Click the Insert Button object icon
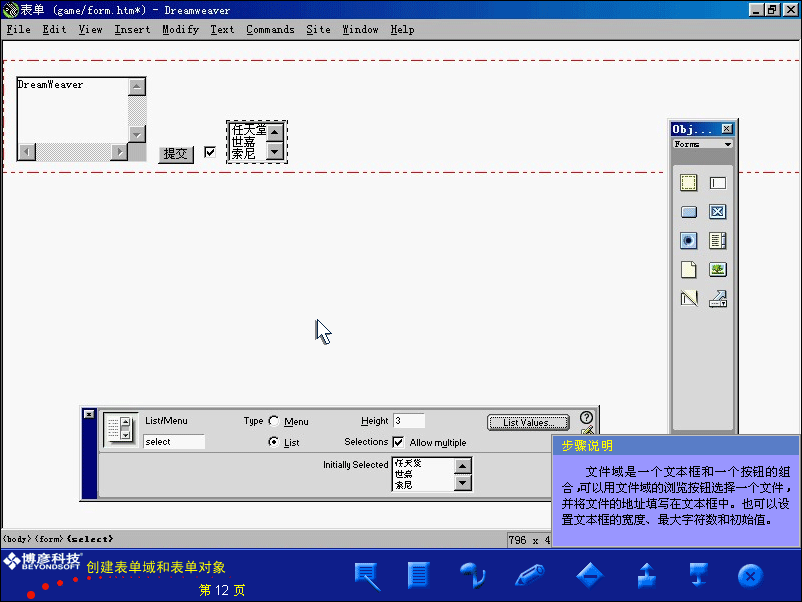802x602 pixels. click(688, 212)
